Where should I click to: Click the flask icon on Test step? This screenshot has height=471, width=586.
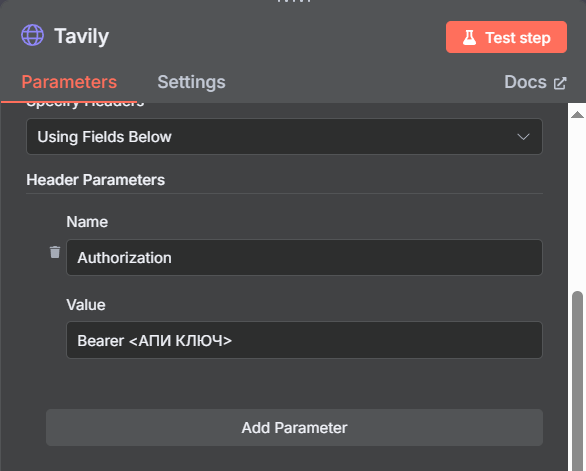tap(469, 37)
